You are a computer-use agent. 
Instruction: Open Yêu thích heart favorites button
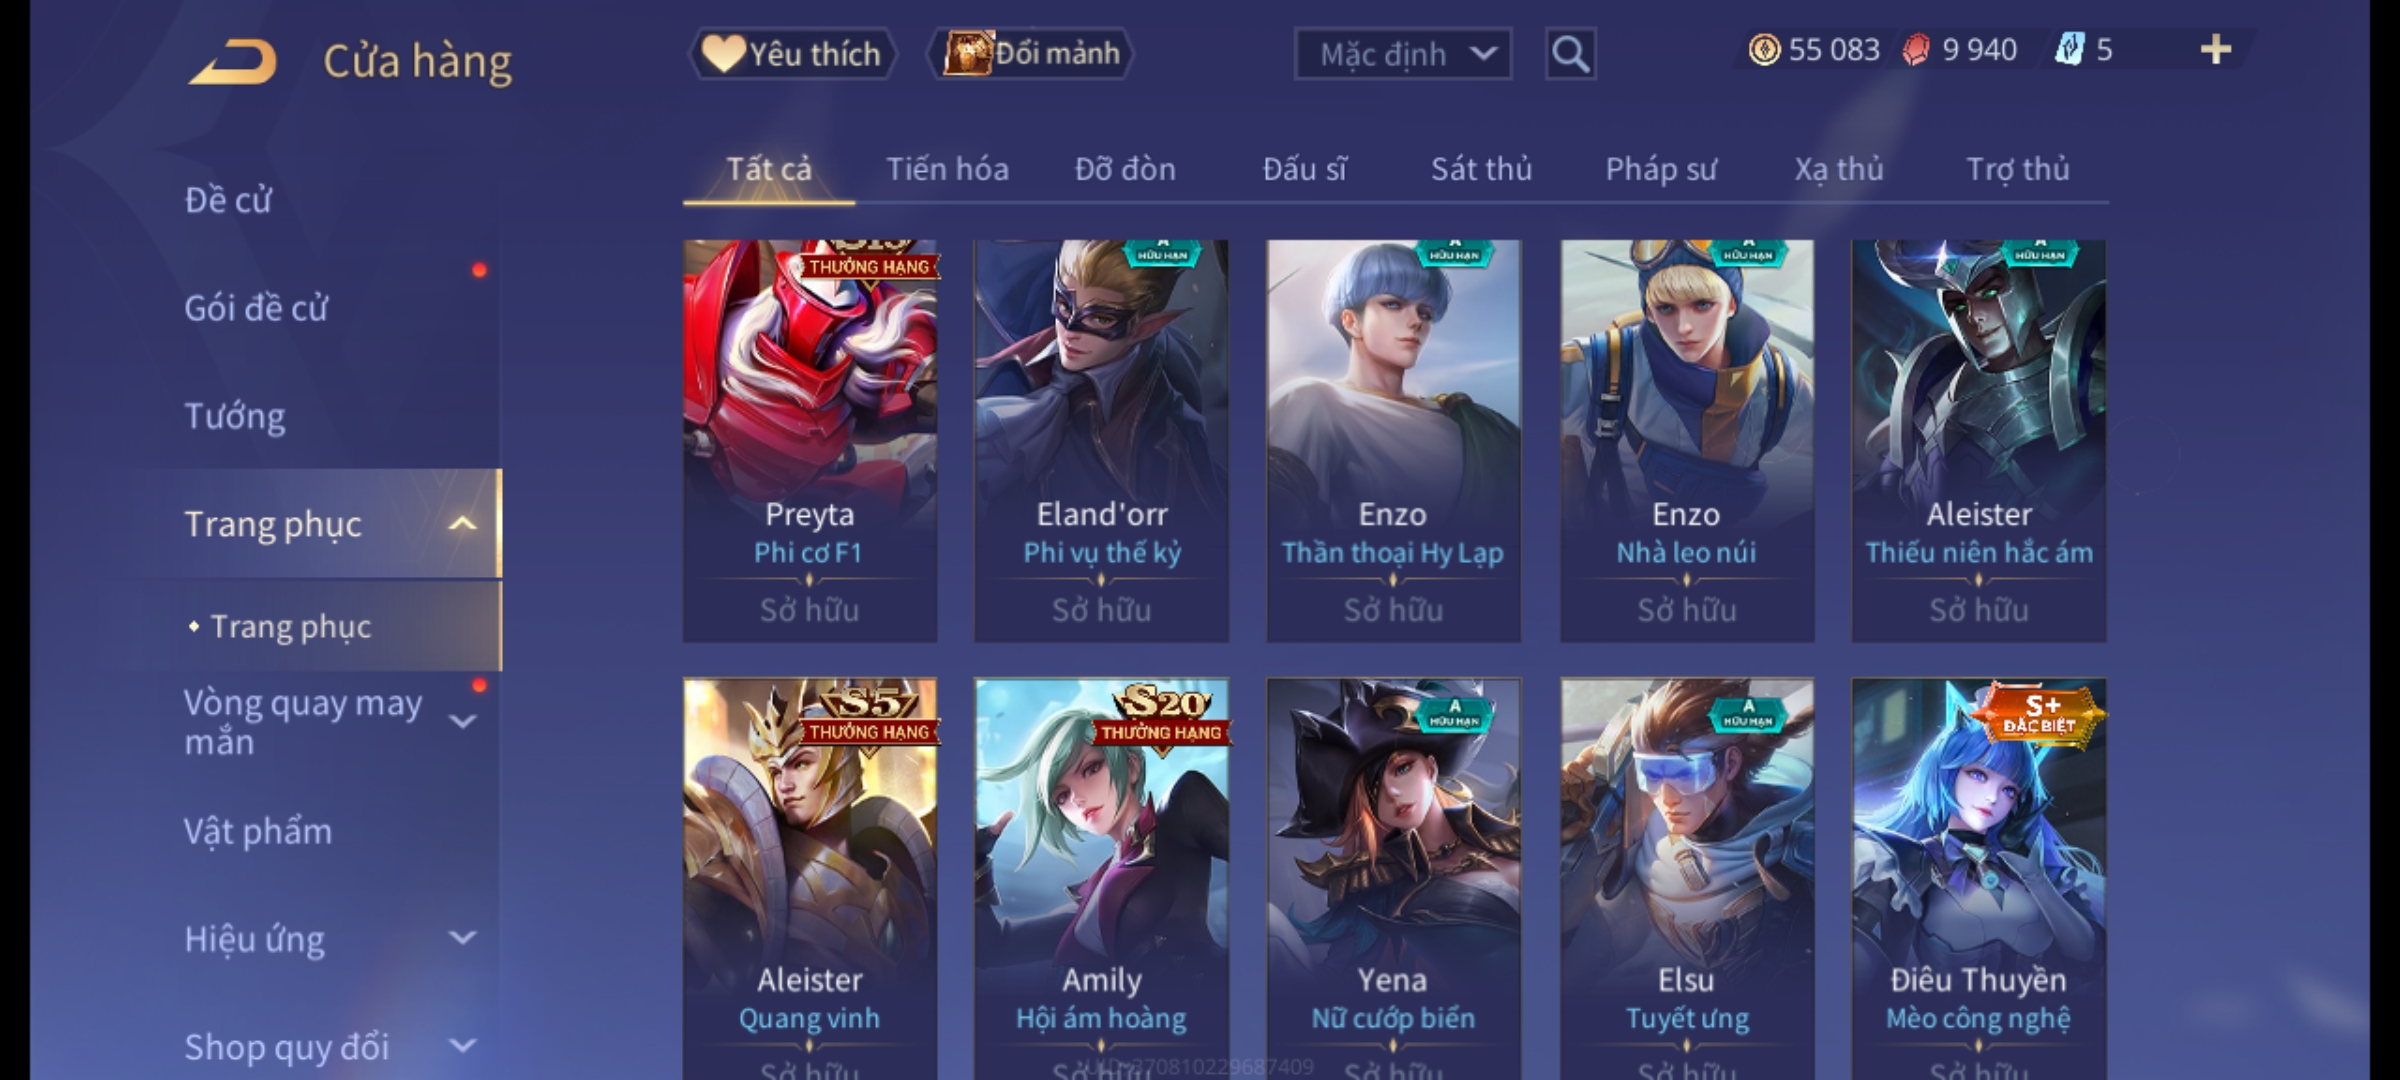click(792, 54)
